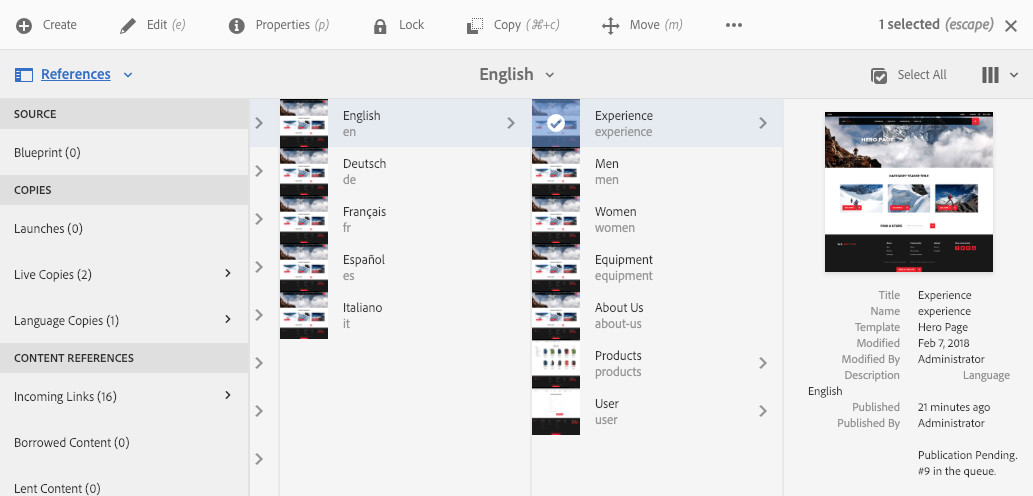Expand Language Copies (1) references
Image resolution: width=1033 pixels, height=496 pixels.
(x=227, y=319)
